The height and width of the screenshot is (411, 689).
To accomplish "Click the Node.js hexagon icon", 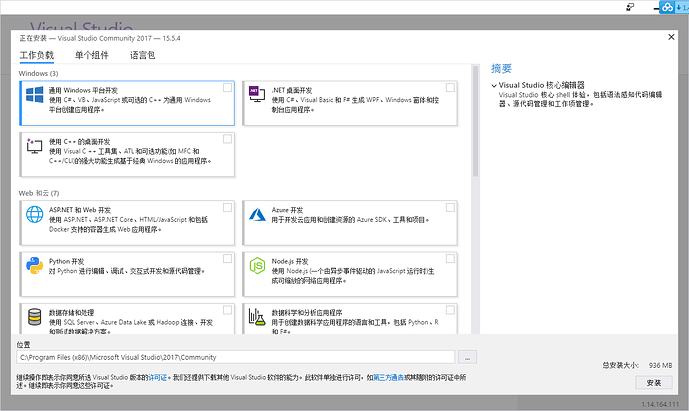I will click(x=257, y=266).
